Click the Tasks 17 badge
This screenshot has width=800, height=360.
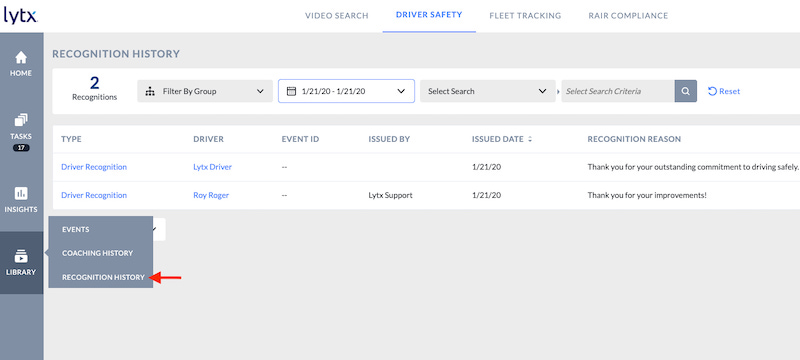(21, 148)
